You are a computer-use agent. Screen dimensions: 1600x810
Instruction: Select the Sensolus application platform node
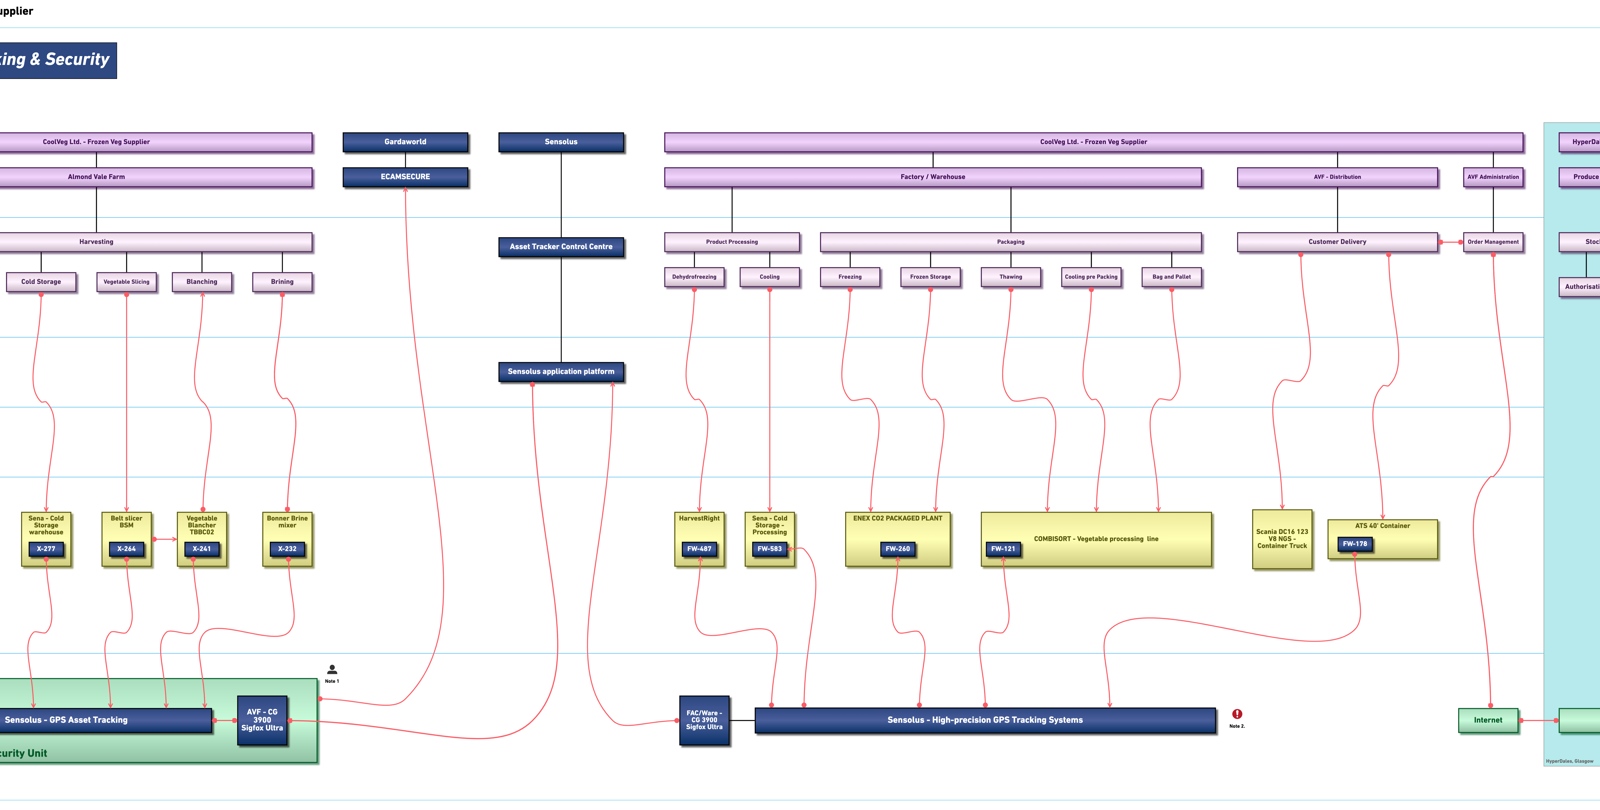coord(561,372)
